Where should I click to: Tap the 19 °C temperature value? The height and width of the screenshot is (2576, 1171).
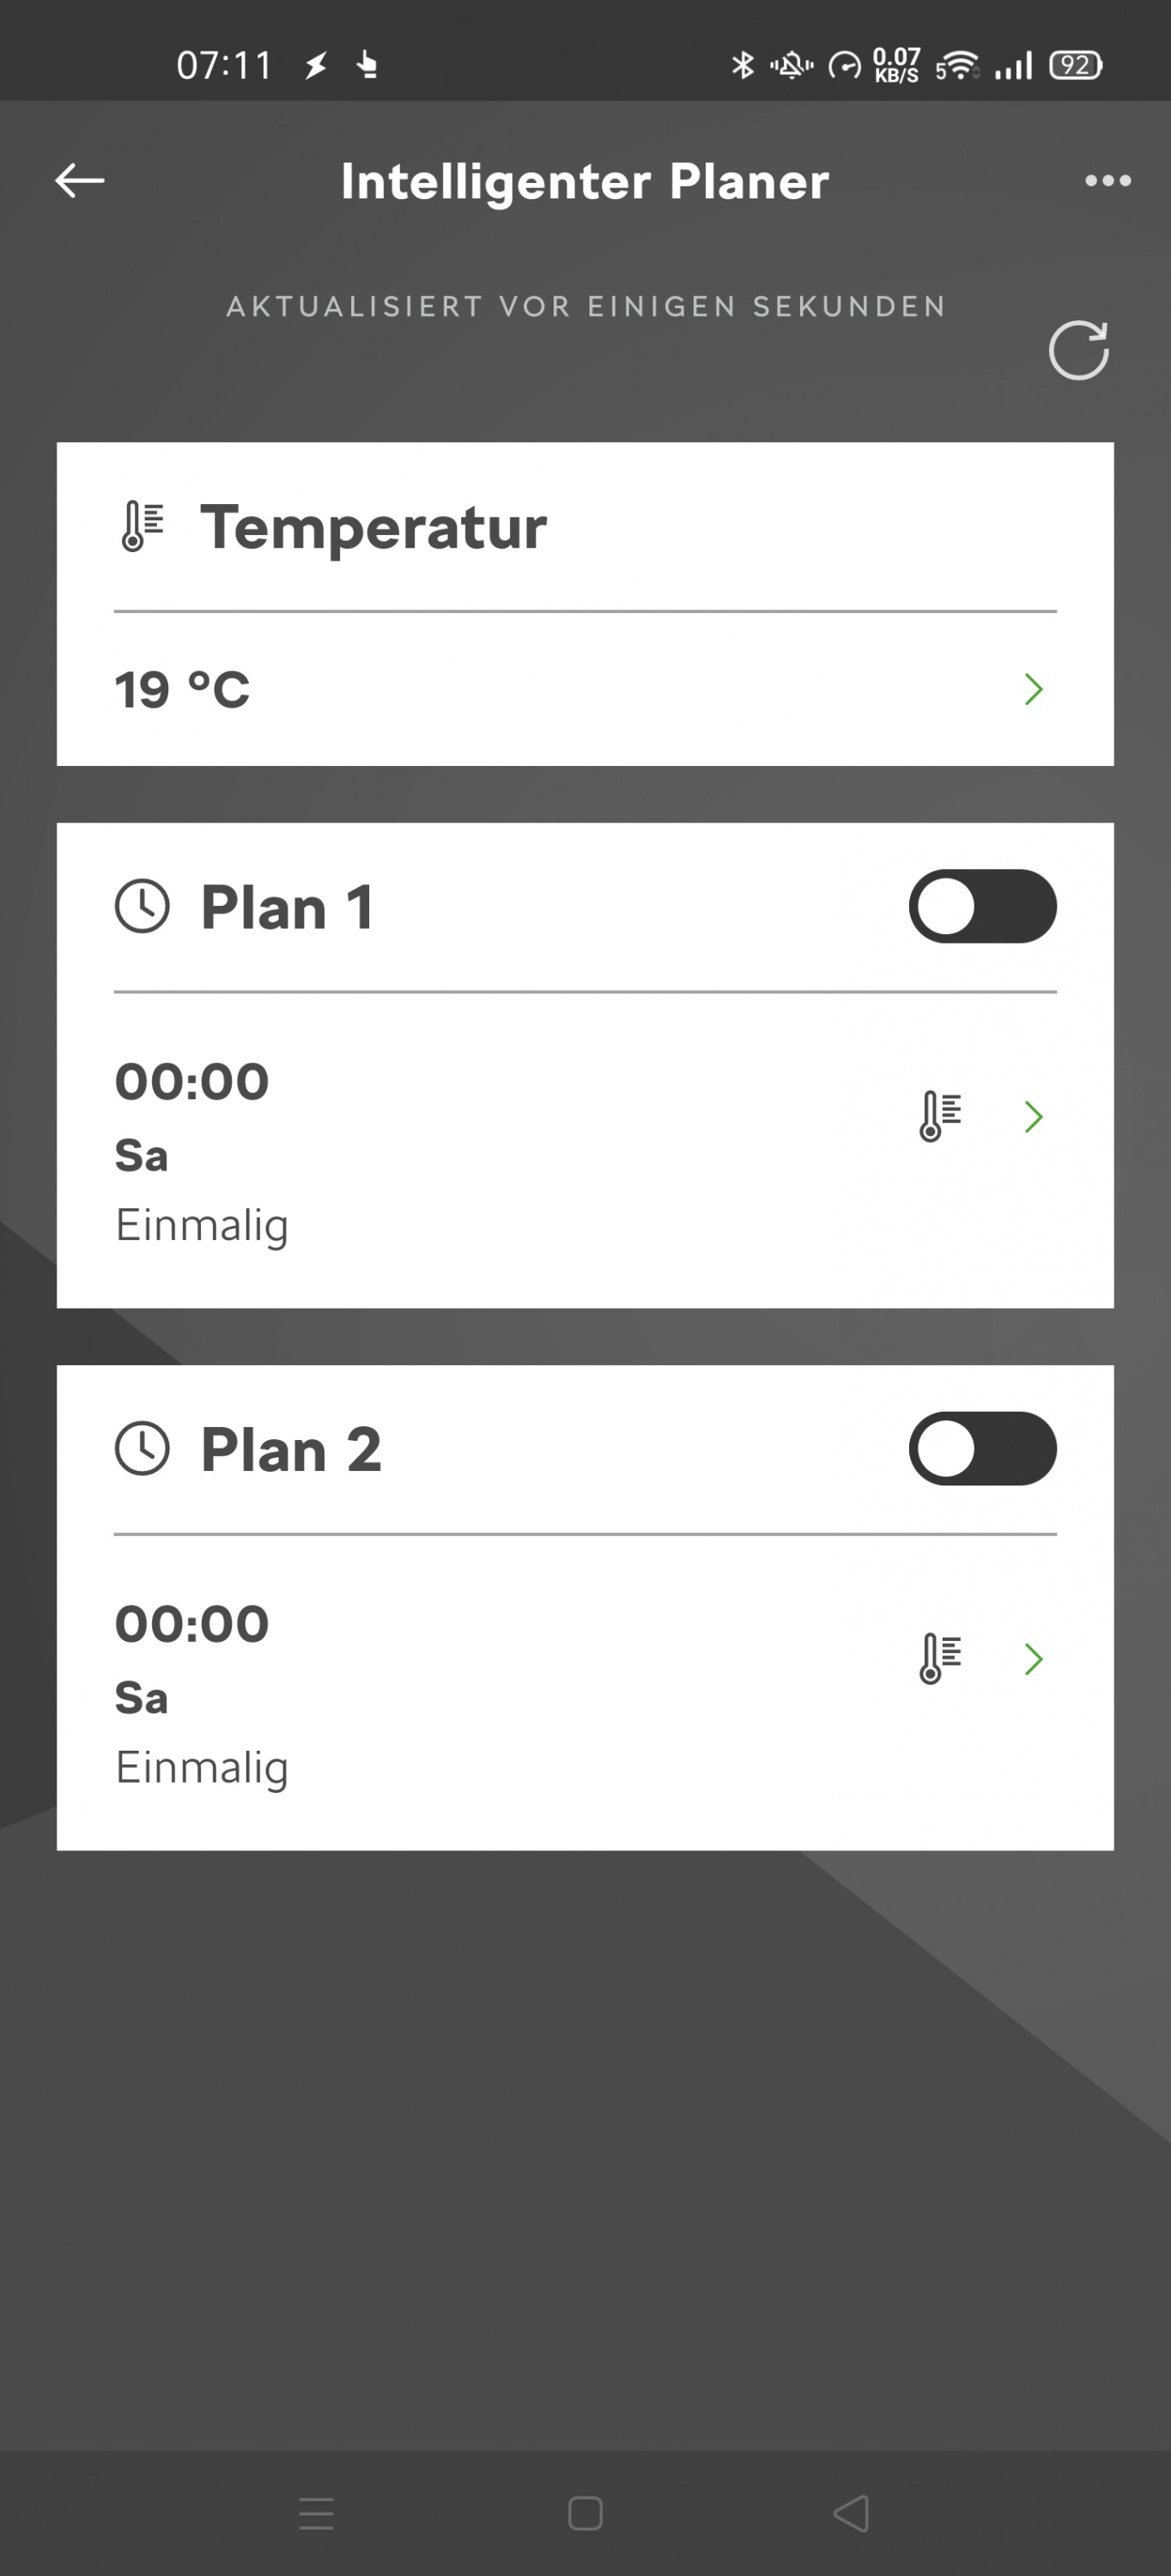pyautogui.click(x=182, y=690)
